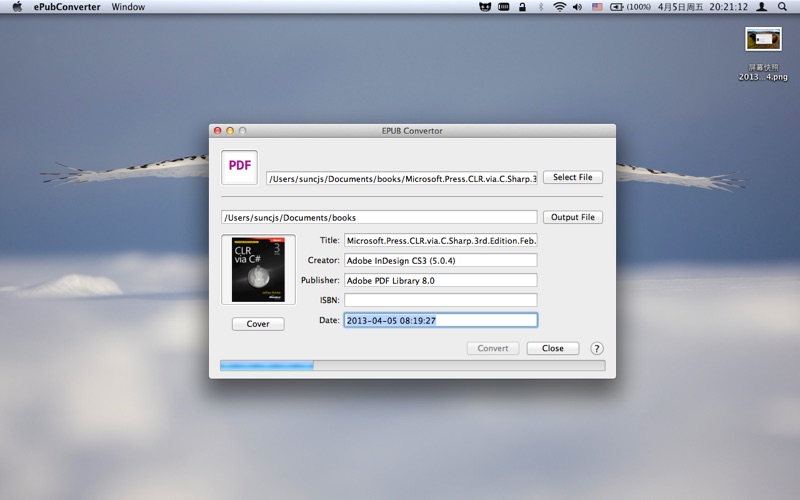Image resolution: width=800 pixels, height=500 pixels.
Task: Select the desktop screenshot PNG file
Action: click(x=763, y=54)
